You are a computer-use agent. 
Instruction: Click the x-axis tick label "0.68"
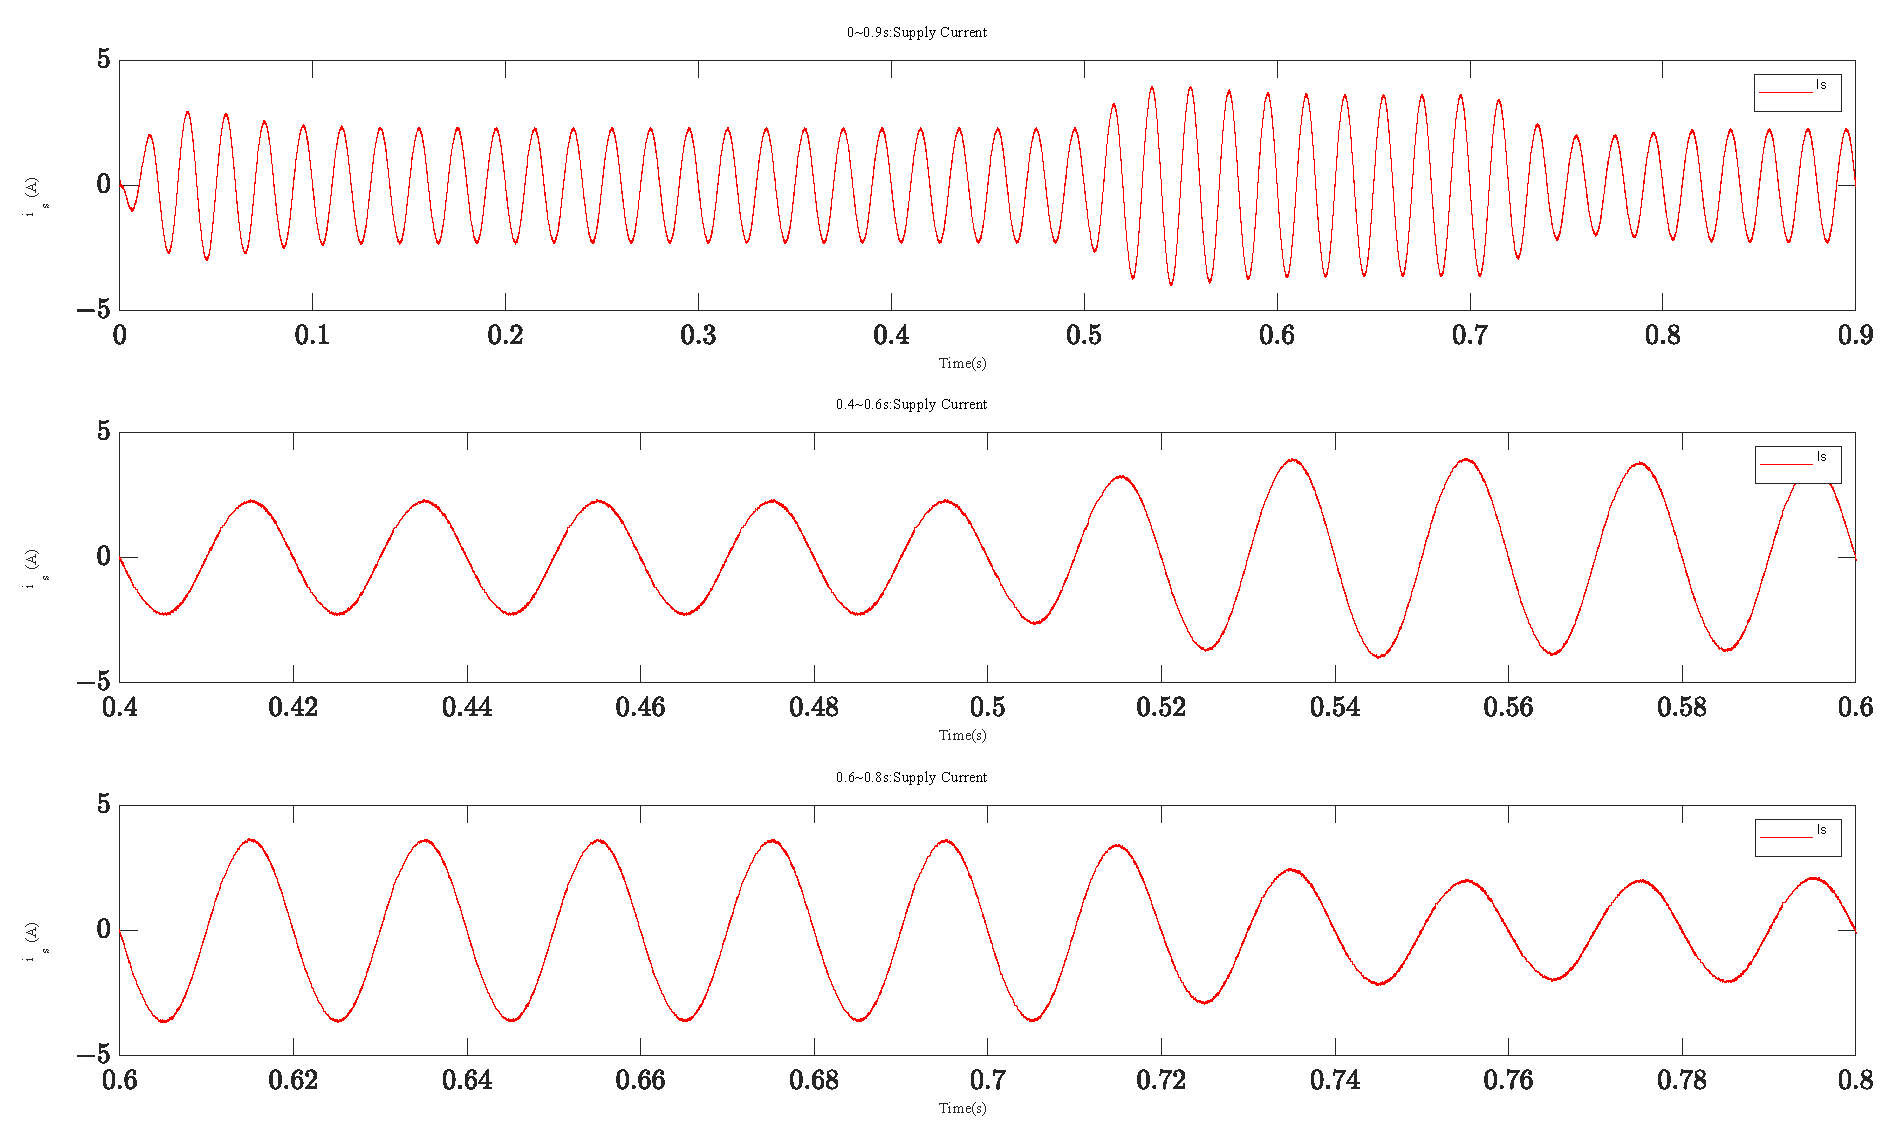(814, 1080)
